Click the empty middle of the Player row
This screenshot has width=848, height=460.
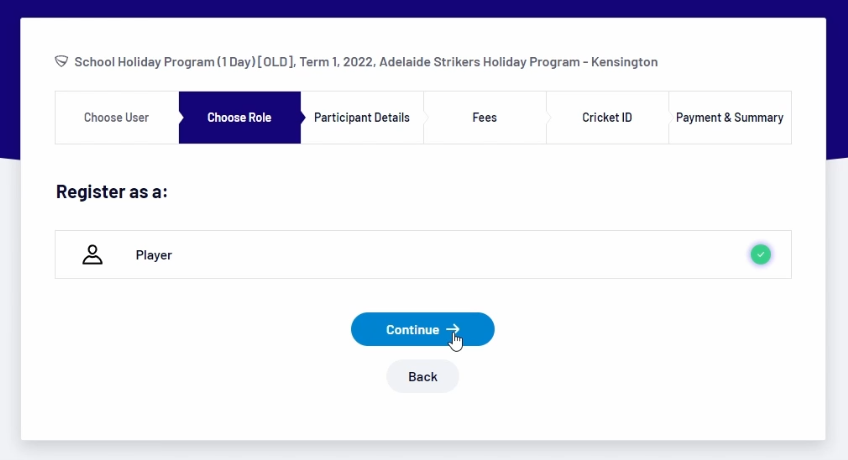tap(450, 255)
